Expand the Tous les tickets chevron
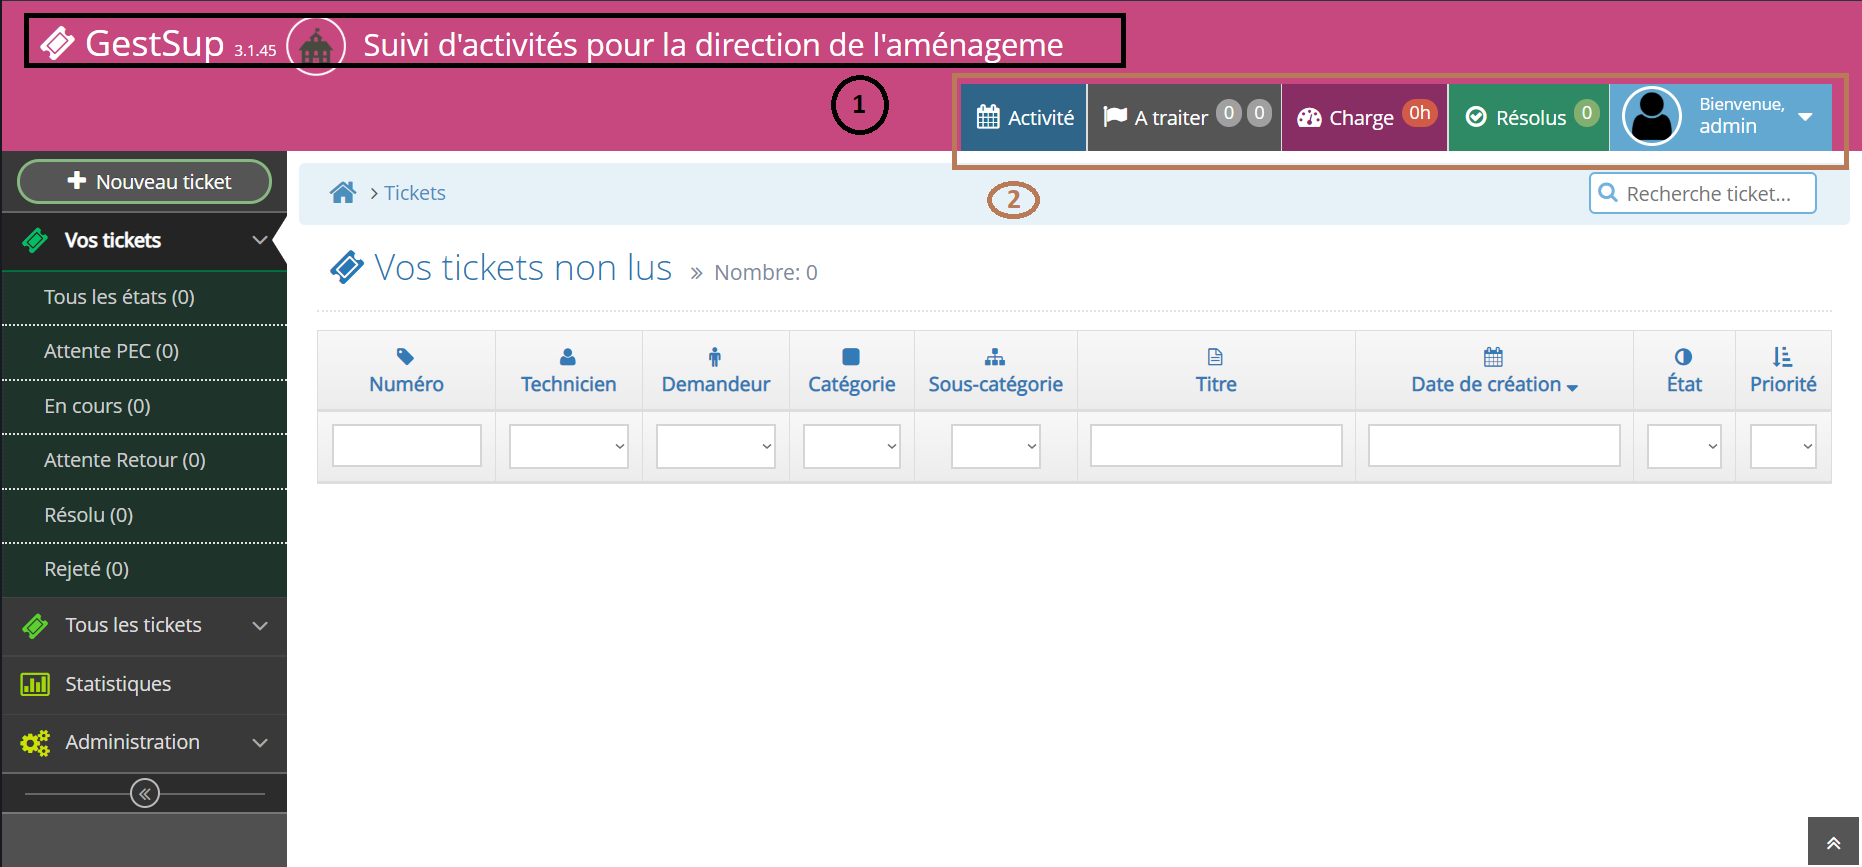1862x867 pixels. [260, 626]
